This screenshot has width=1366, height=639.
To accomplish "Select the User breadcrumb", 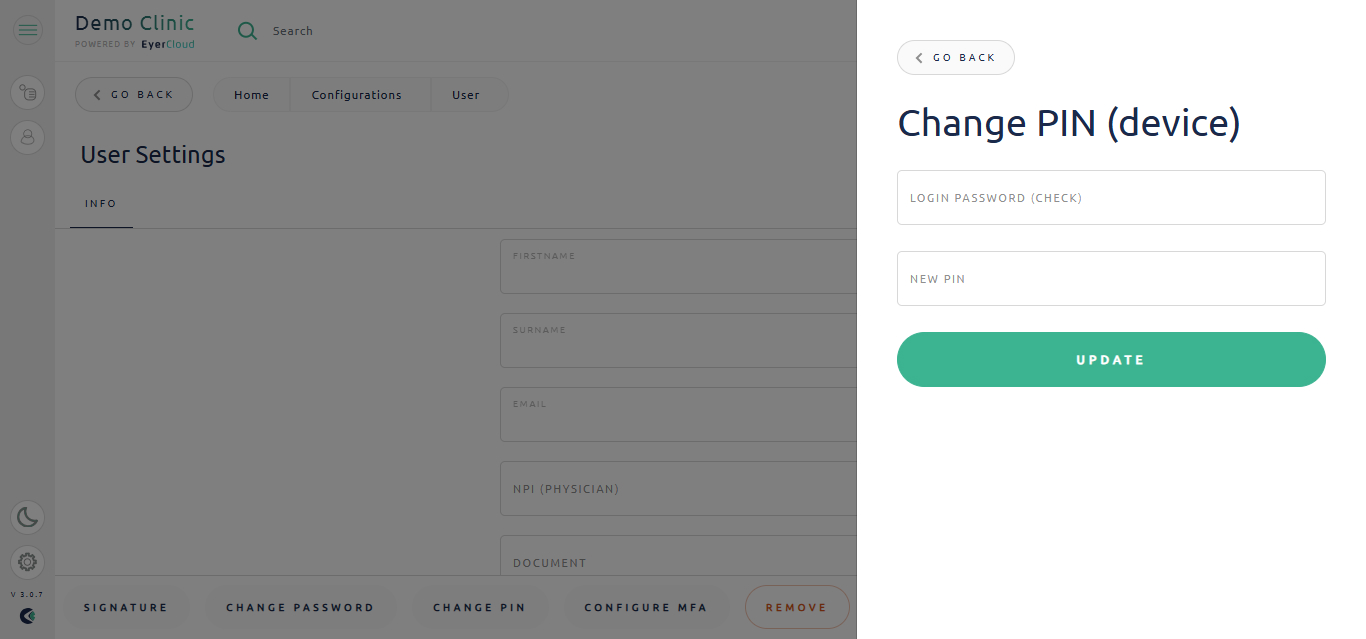I will [x=466, y=95].
